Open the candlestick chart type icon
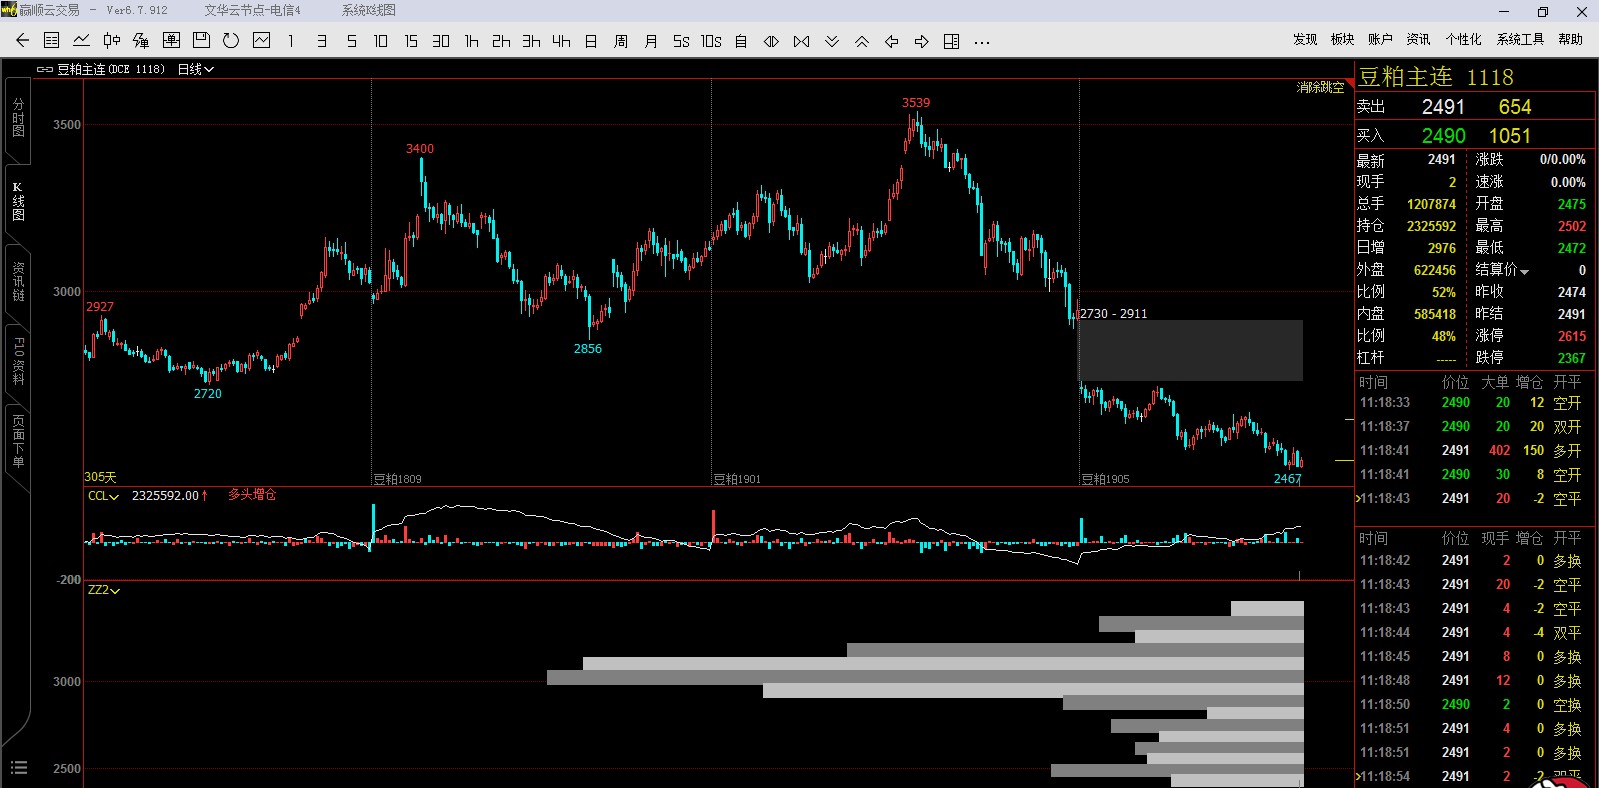Screen dimensions: 1599x788 tap(111, 41)
